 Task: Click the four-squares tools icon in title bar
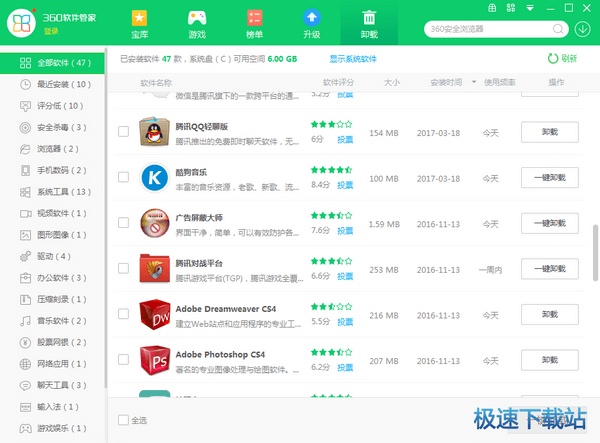point(510,8)
